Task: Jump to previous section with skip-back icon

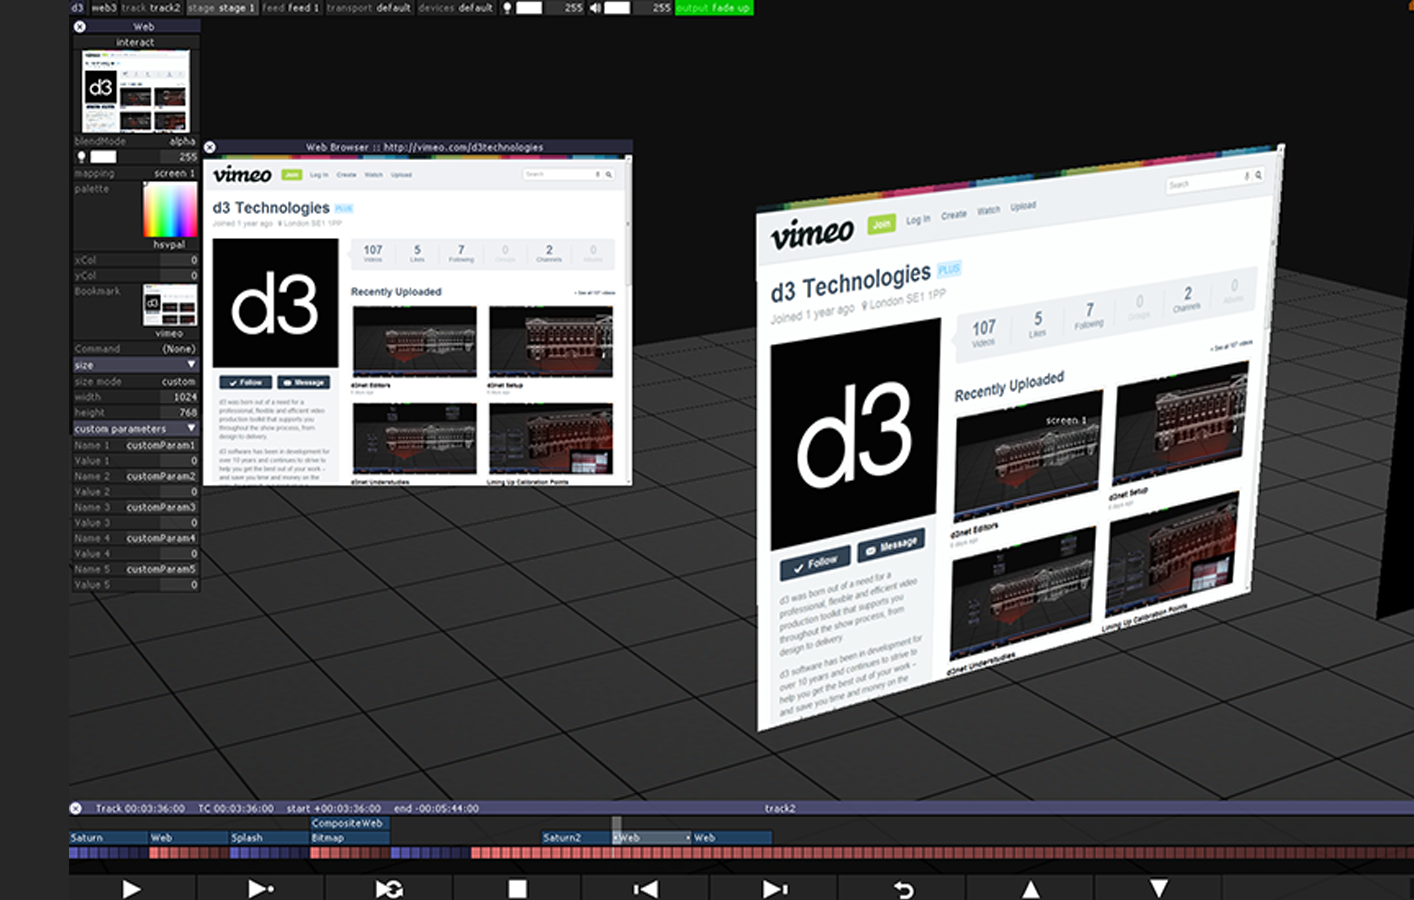Action: point(645,889)
